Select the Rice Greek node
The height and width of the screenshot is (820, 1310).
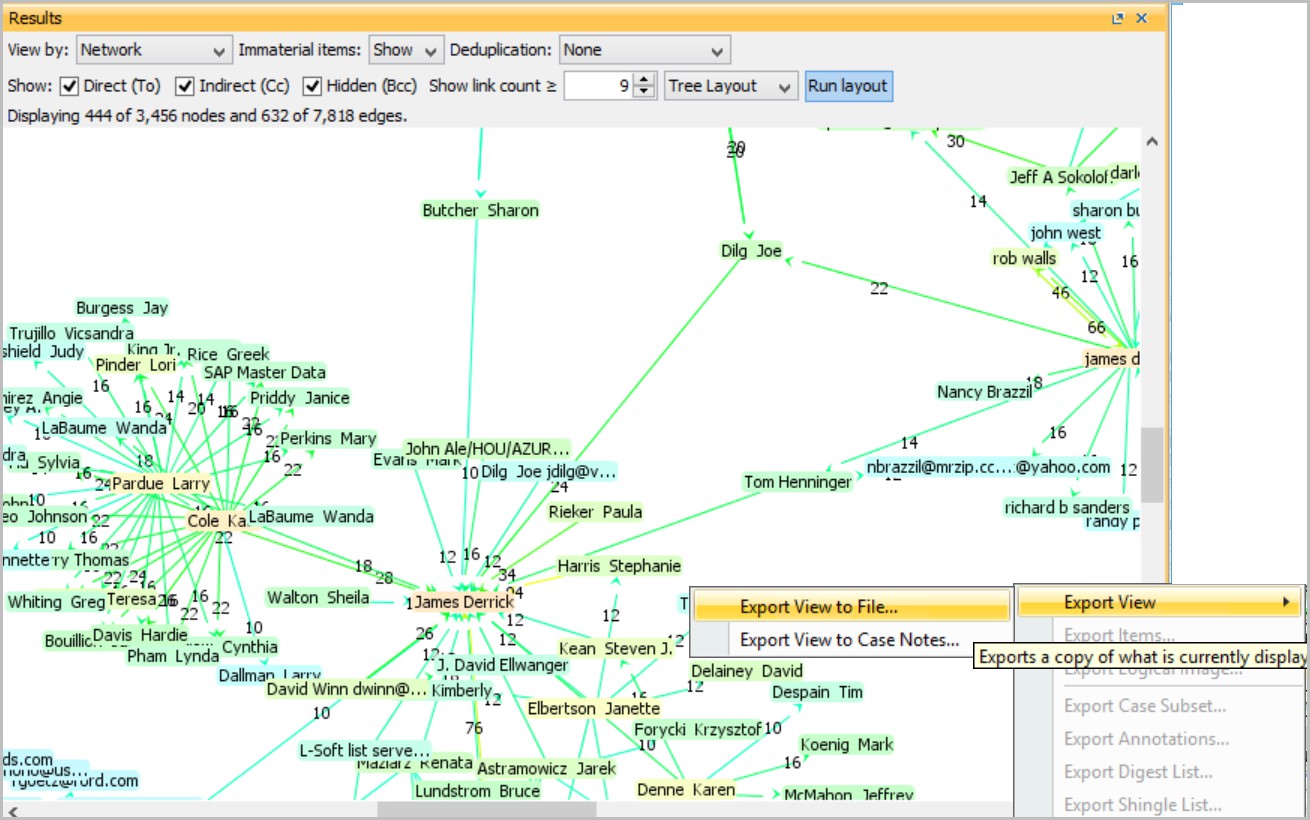pyautogui.click(x=228, y=354)
